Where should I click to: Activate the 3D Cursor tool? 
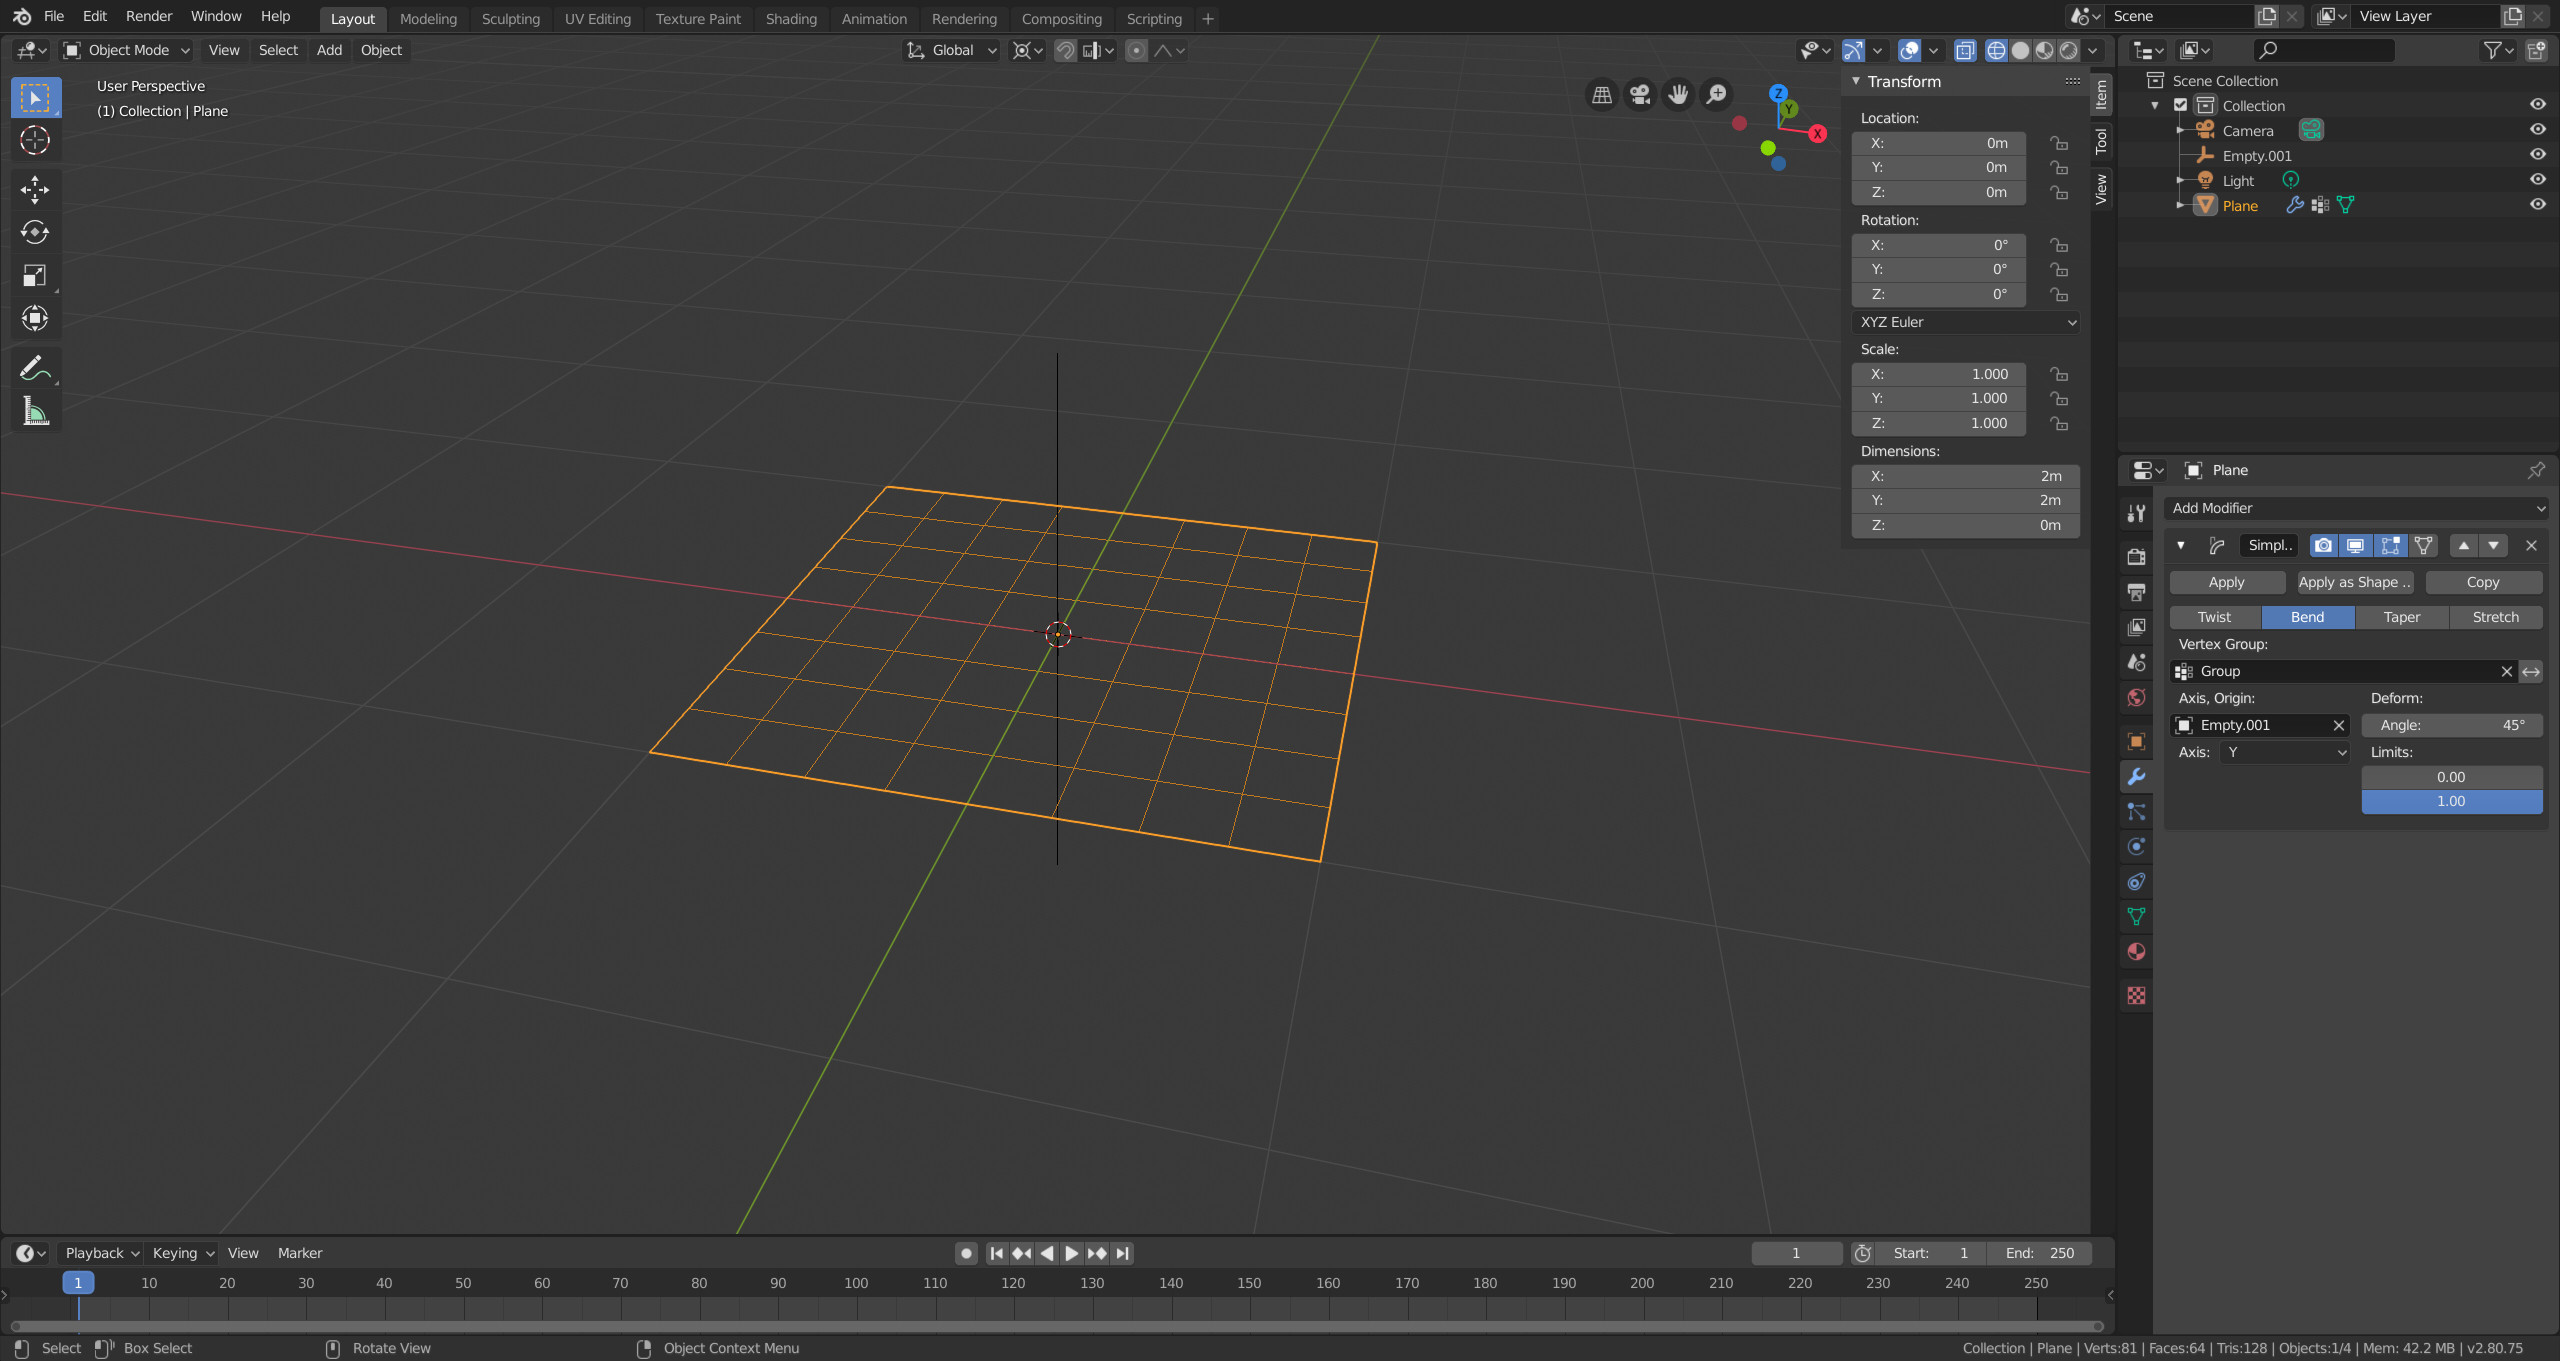click(x=35, y=141)
